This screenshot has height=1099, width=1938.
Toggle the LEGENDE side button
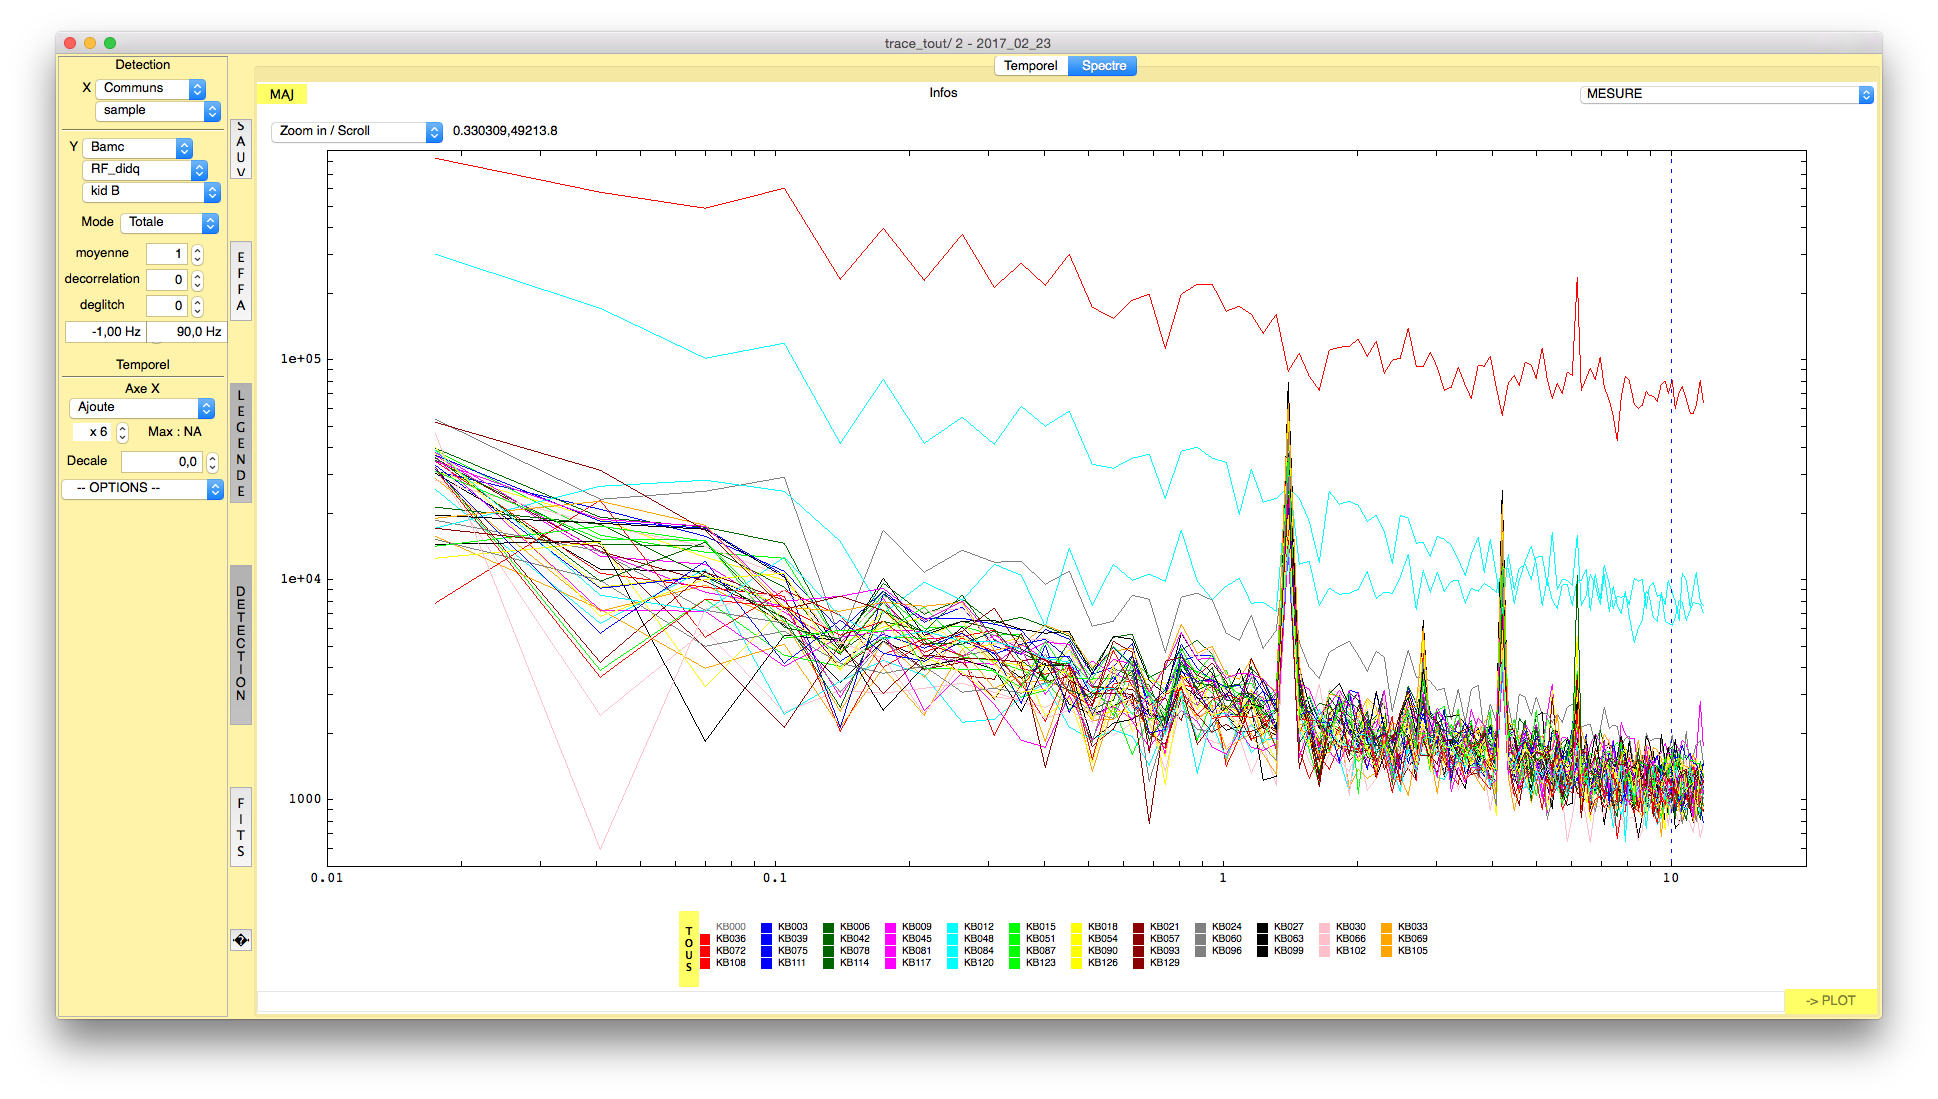(x=240, y=443)
